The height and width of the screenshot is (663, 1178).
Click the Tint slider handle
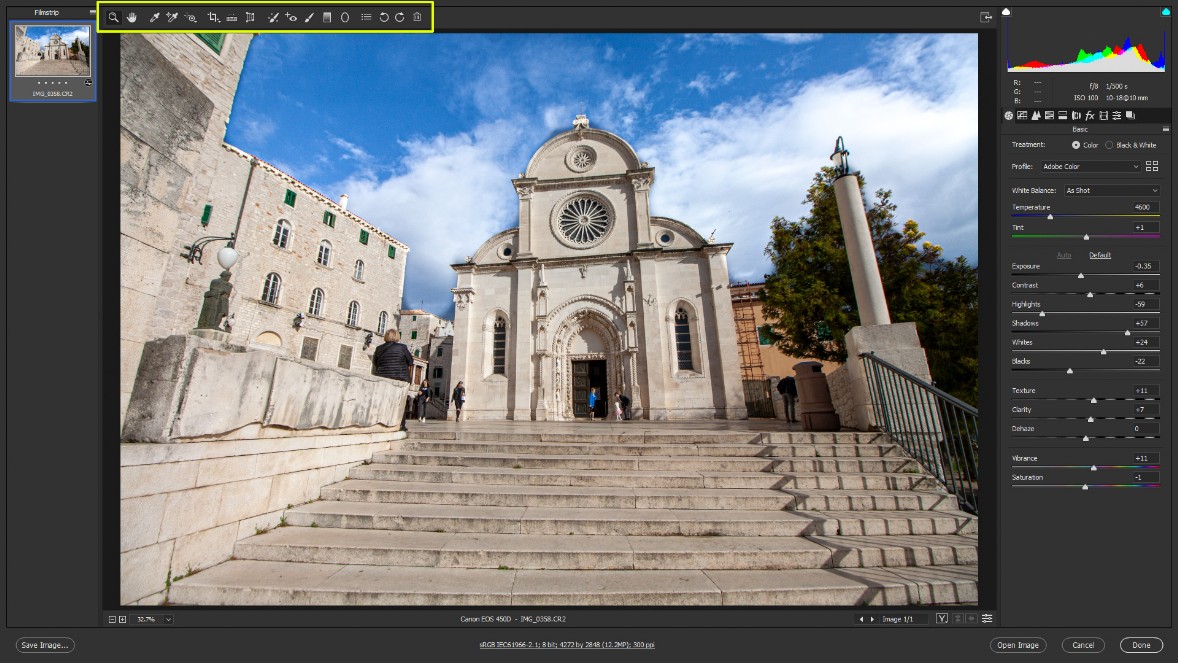pos(1086,238)
